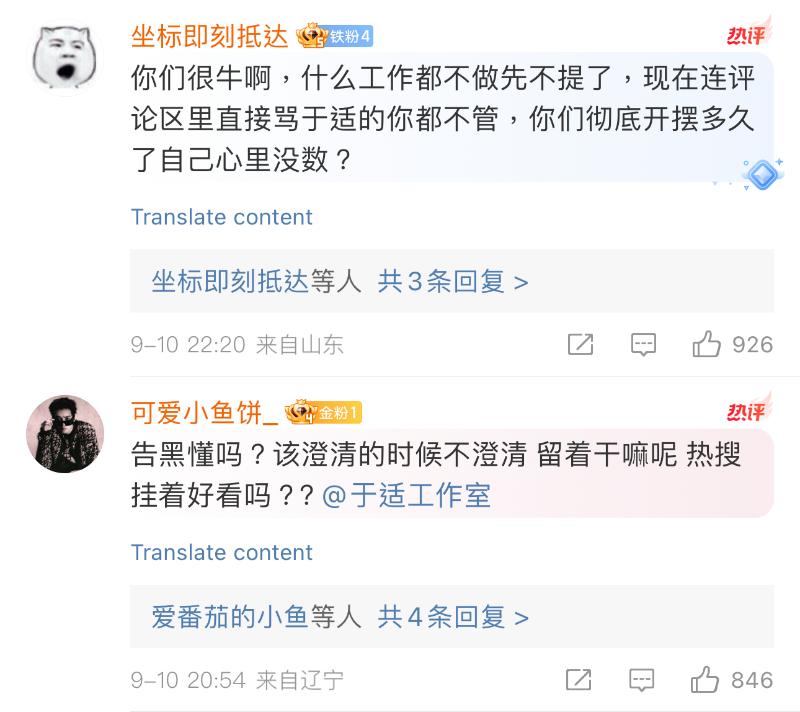The width and height of the screenshot is (800, 712).
Task: Expand 共4条回复 replies thread
Action: click(x=453, y=617)
